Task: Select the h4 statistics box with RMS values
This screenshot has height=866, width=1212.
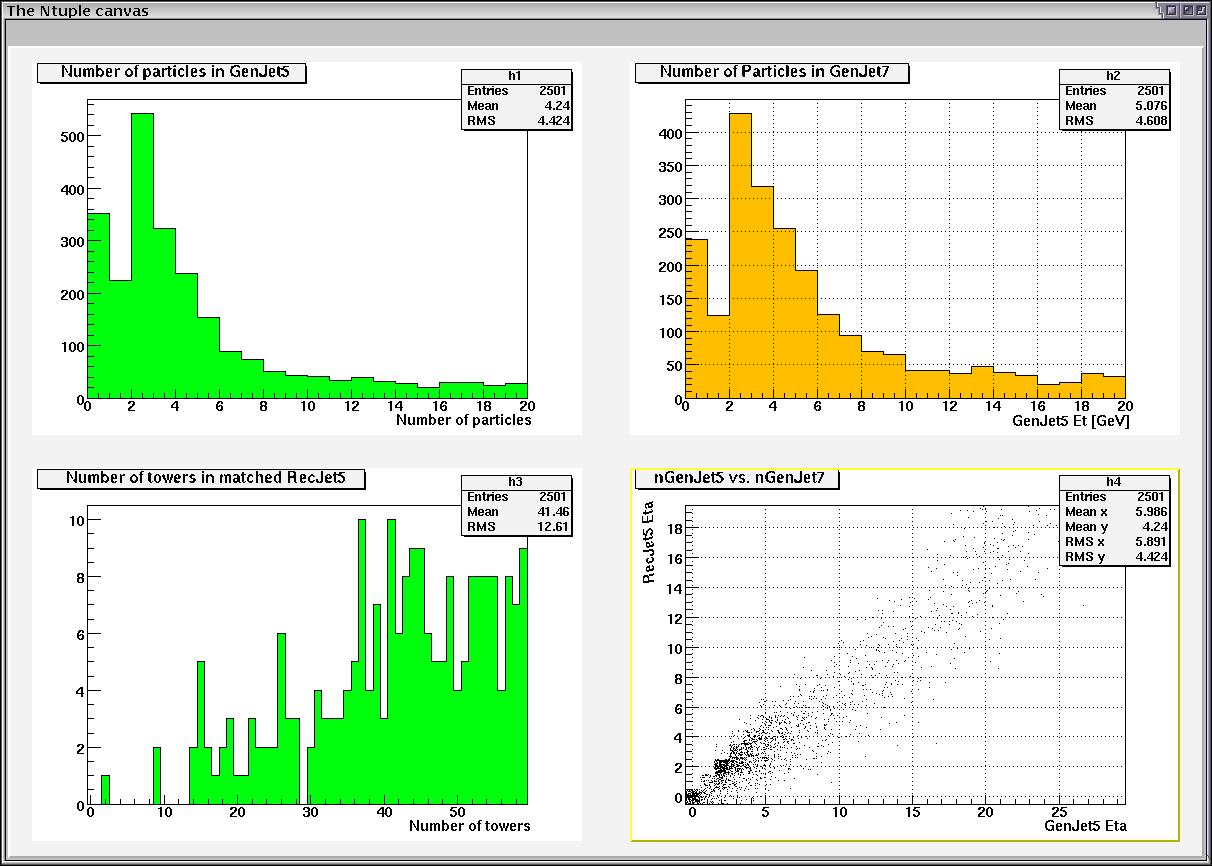Action: point(1114,520)
